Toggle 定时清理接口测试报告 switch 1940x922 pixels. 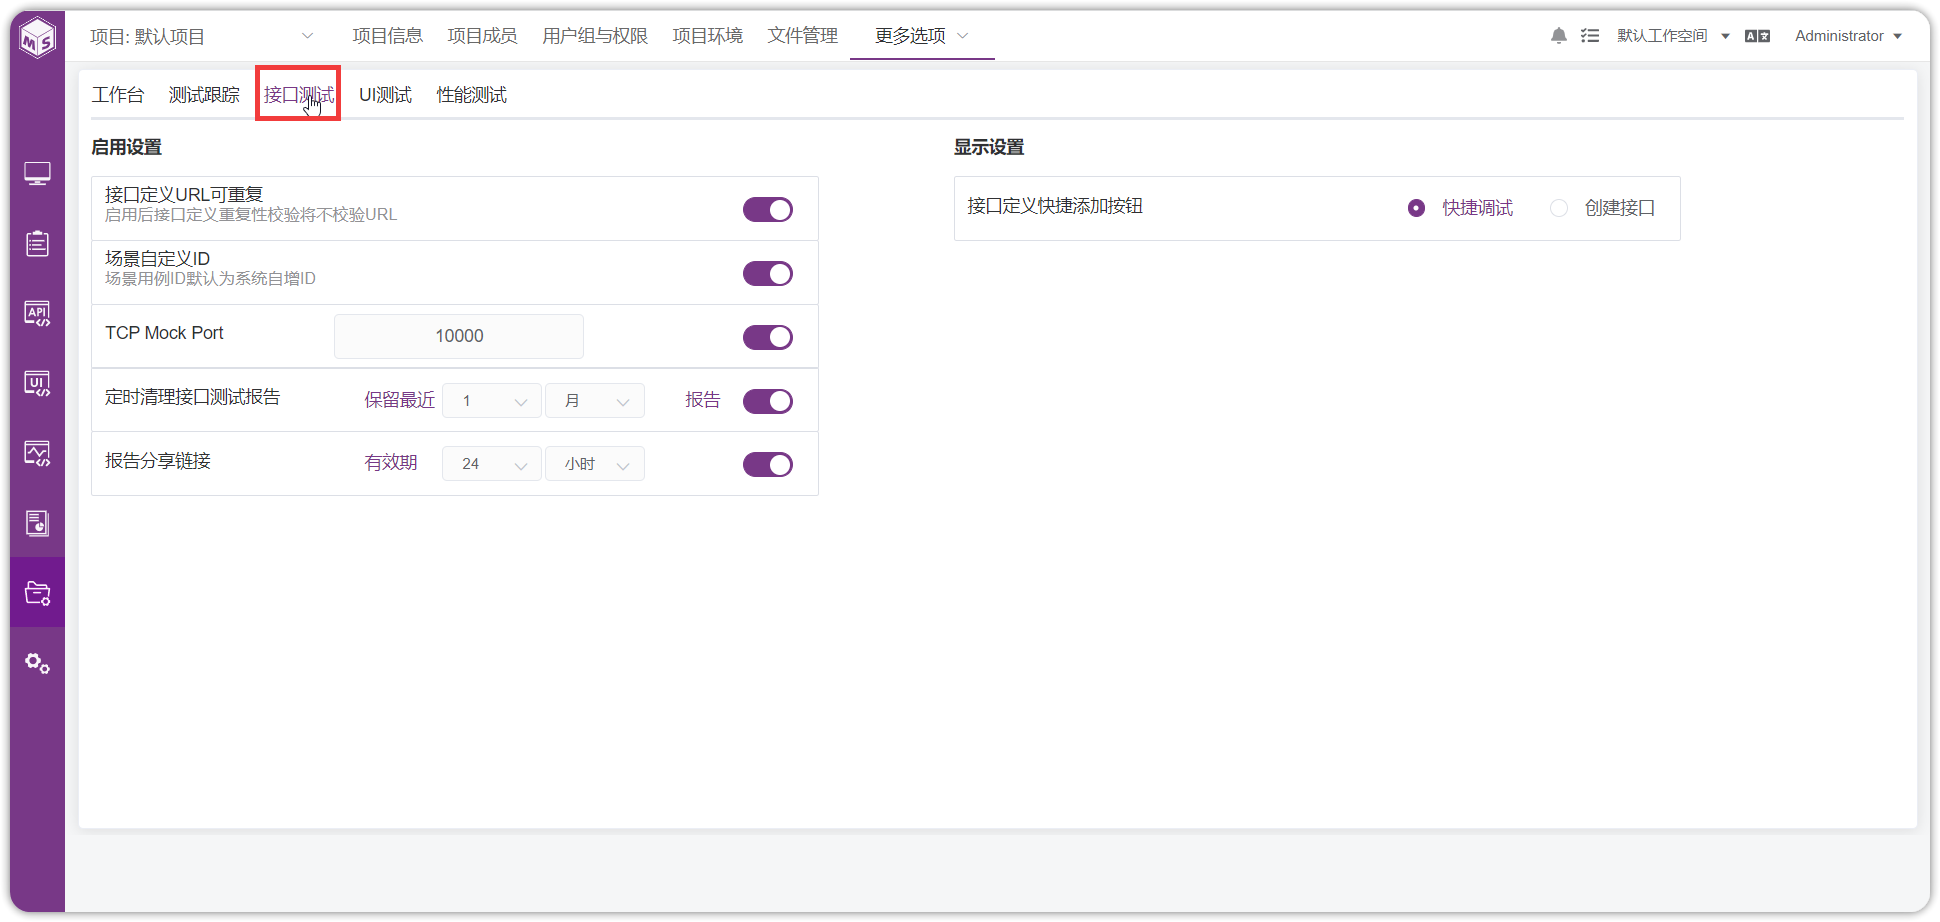pyautogui.click(x=768, y=401)
